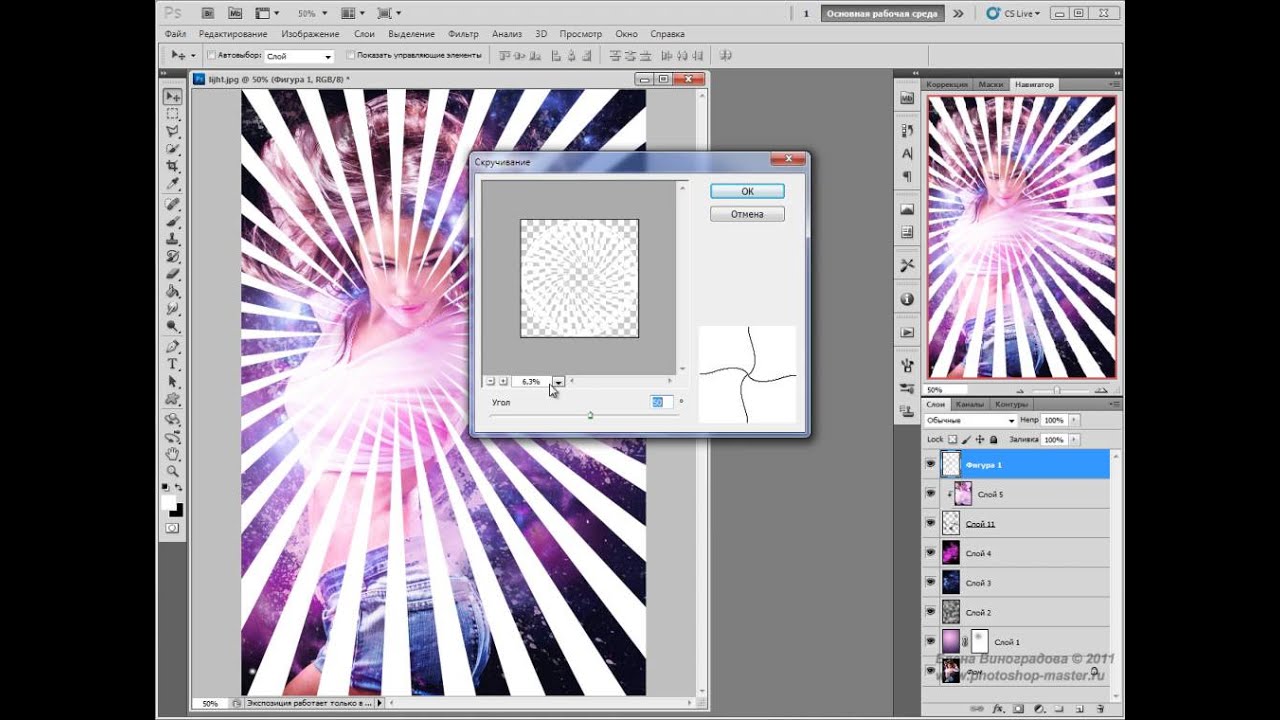Click Отмена in the Скручивание dialog
This screenshot has height=720, width=1280.
747,214
